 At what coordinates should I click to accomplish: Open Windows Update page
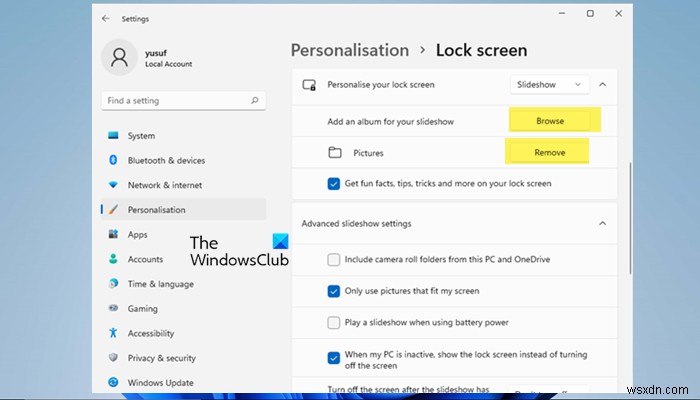point(183,383)
